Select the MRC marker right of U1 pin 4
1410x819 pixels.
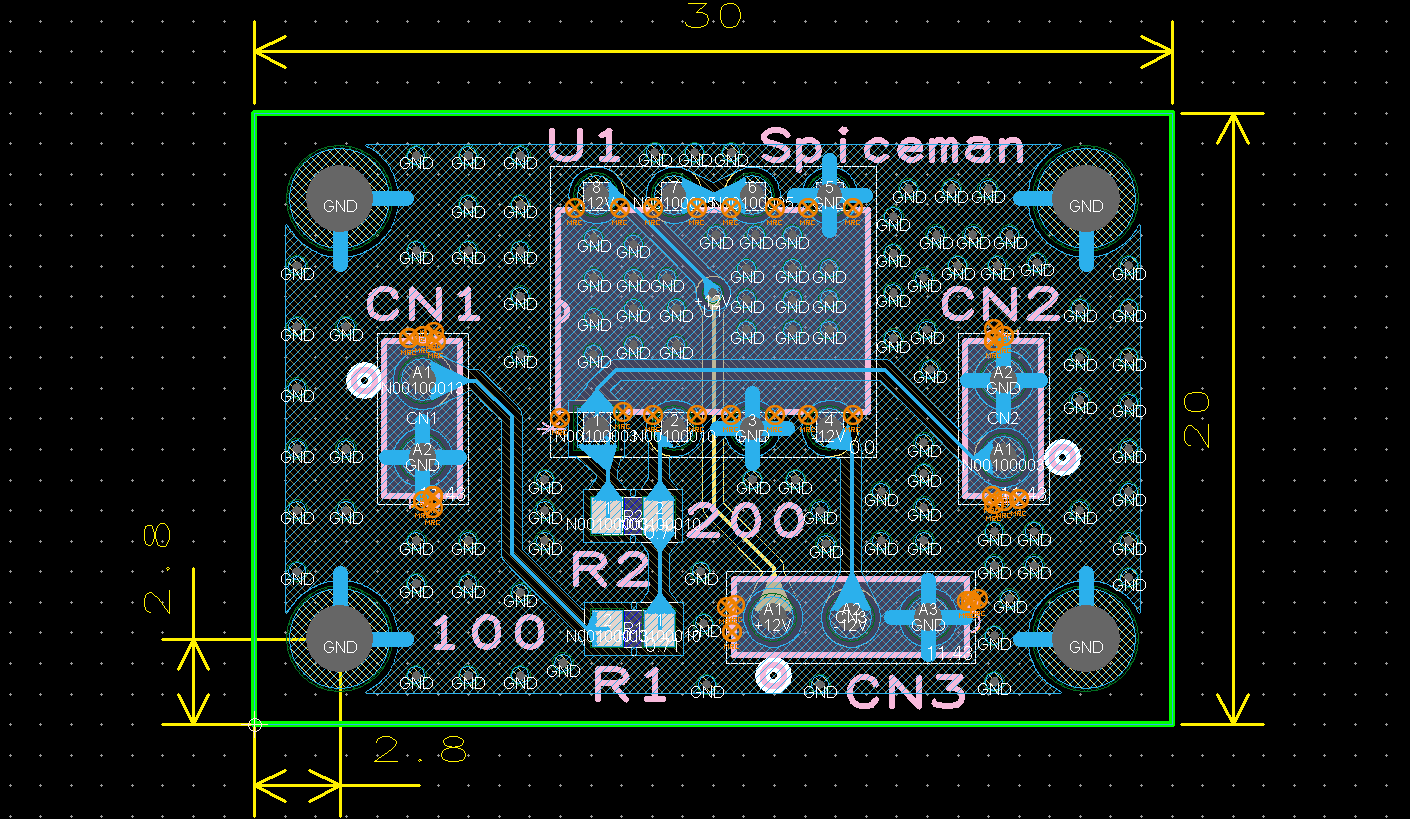tap(852, 417)
